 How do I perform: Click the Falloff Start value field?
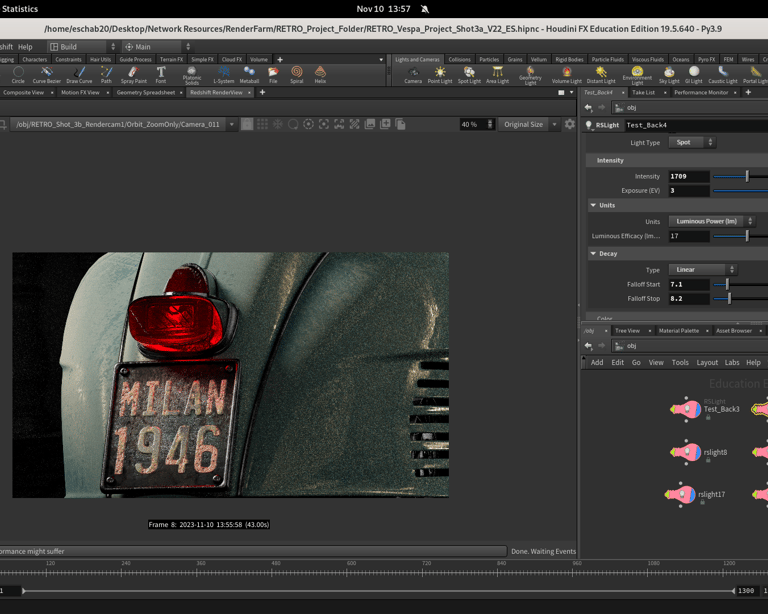688,284
